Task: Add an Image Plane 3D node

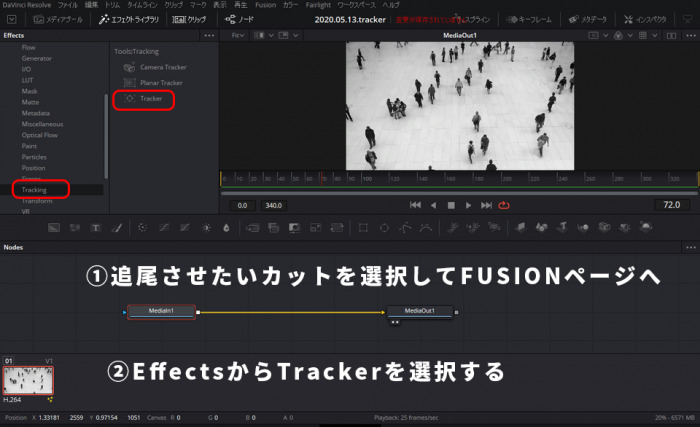Action: pyautogui.click(x=520, y=227)
